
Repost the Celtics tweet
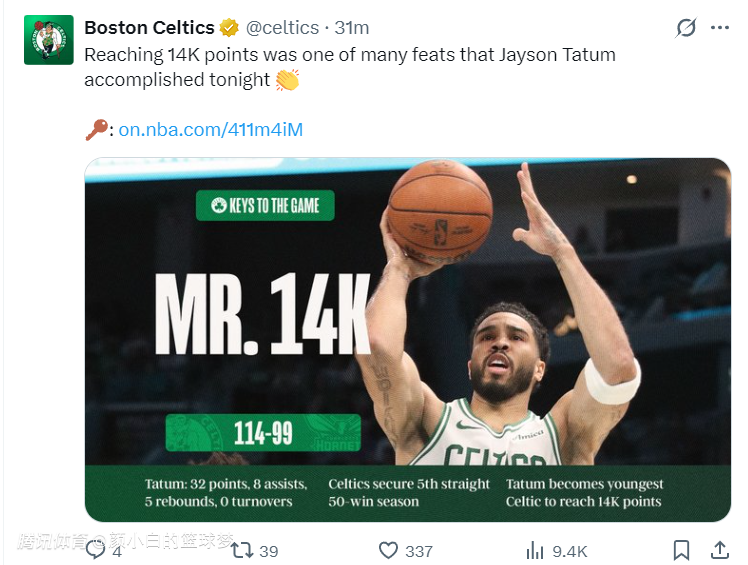[242, 550]
